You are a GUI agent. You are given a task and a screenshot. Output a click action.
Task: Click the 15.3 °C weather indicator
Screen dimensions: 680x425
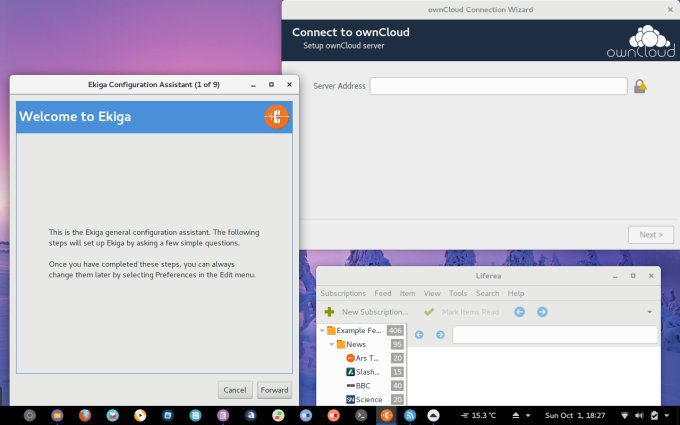click(x=478, y=415)
